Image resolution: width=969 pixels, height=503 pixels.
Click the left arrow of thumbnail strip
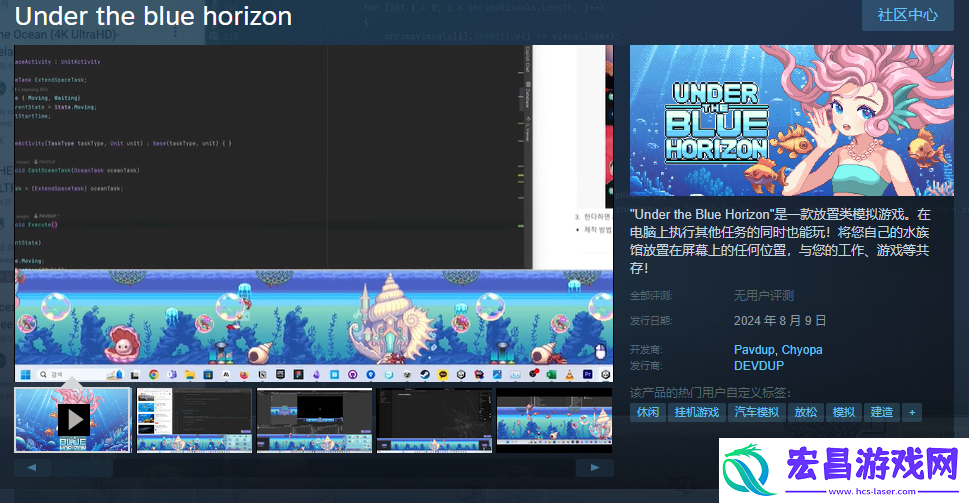coord(32,468)
